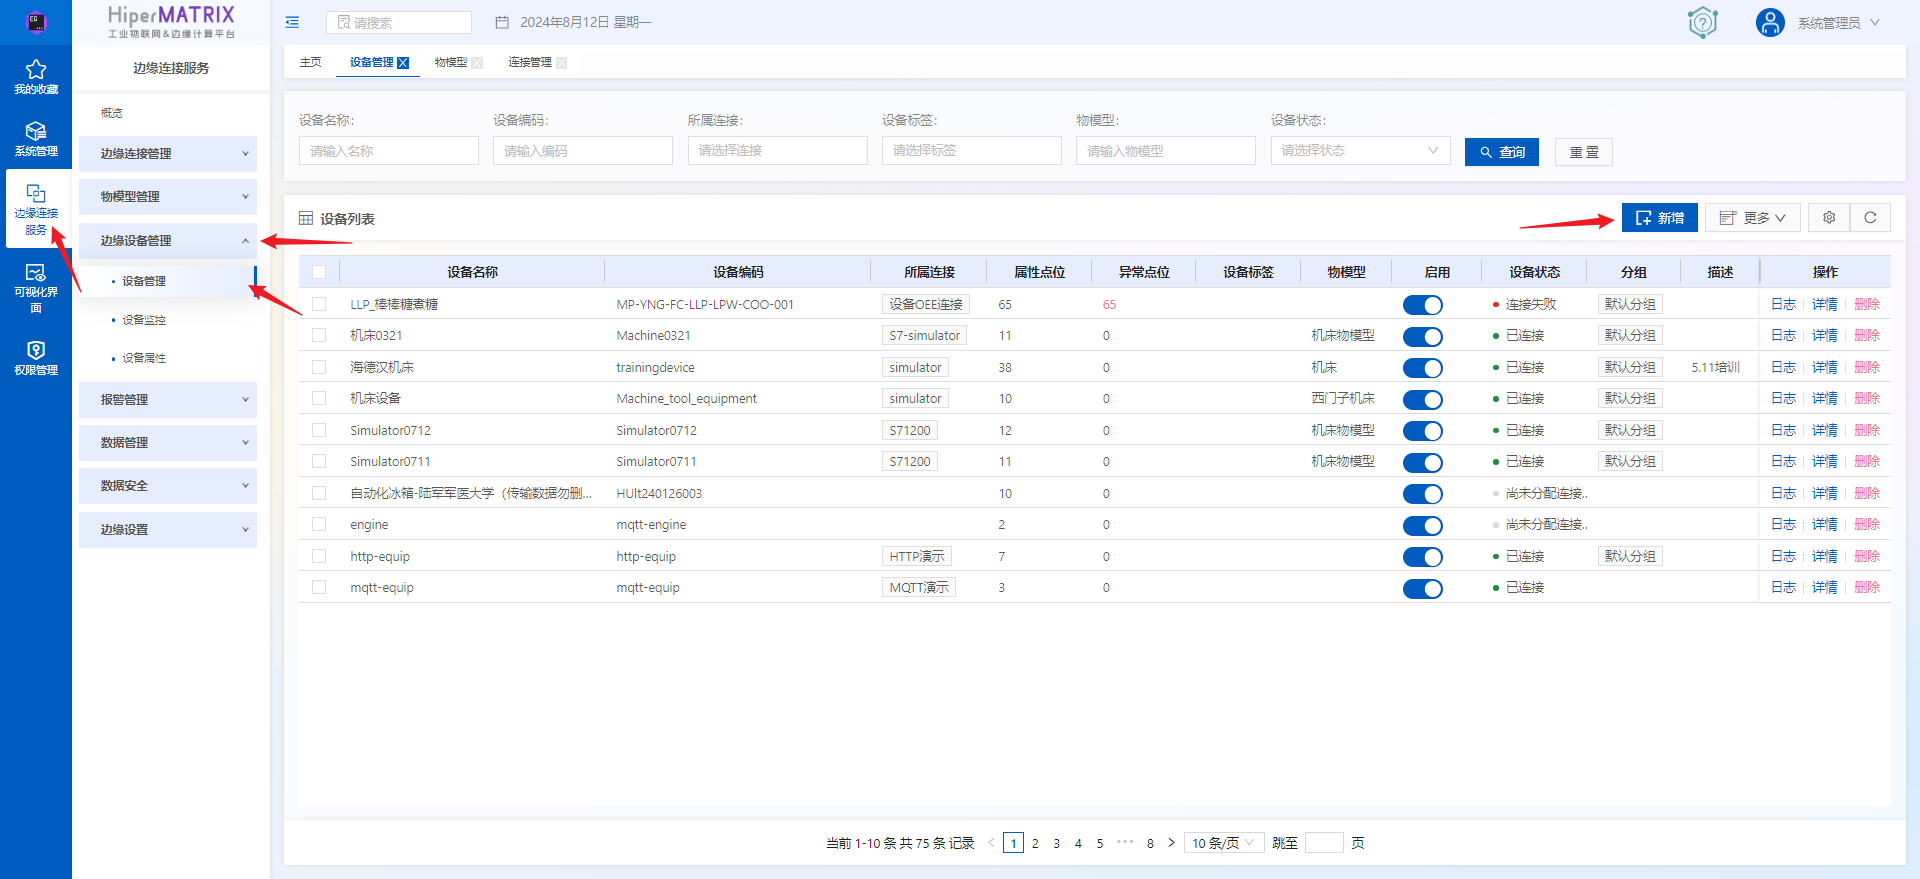Expand 数据安全 menu

(x=168, y=485)
